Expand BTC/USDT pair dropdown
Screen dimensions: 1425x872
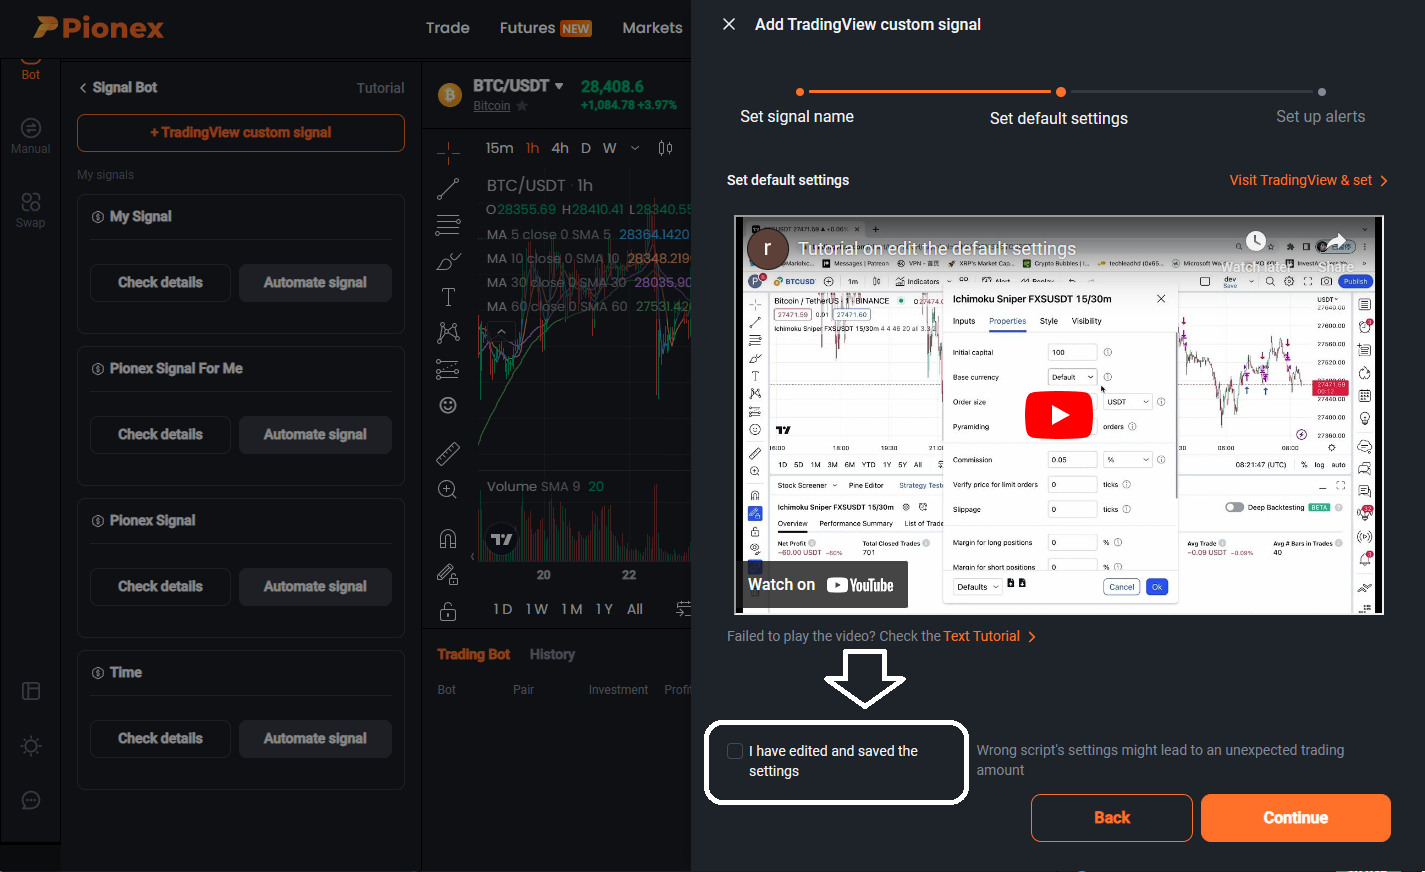[559, 86]
